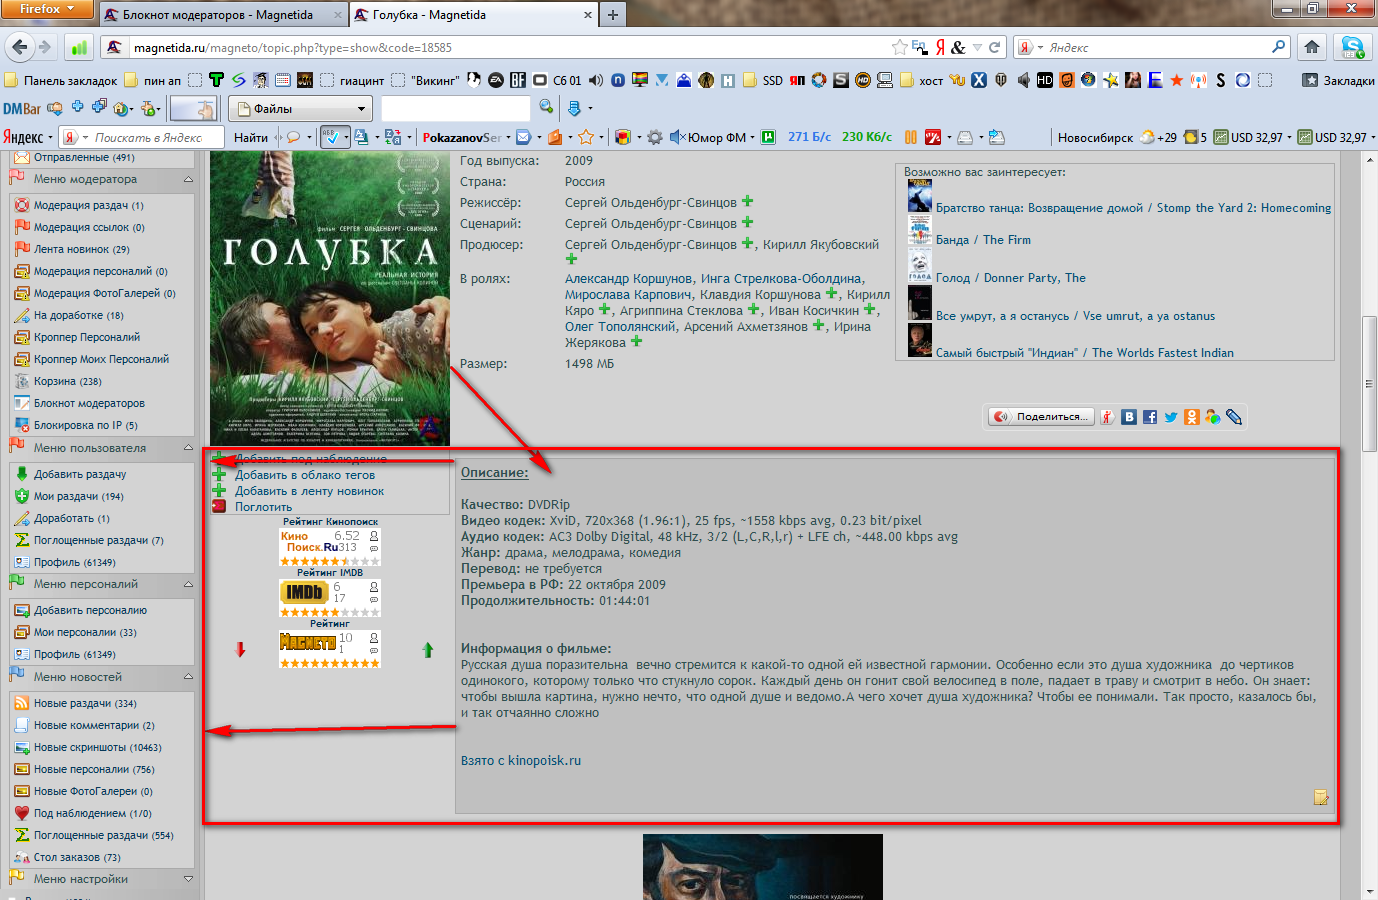Open Голод / Donner Party recommendation

coord(1011,278)
